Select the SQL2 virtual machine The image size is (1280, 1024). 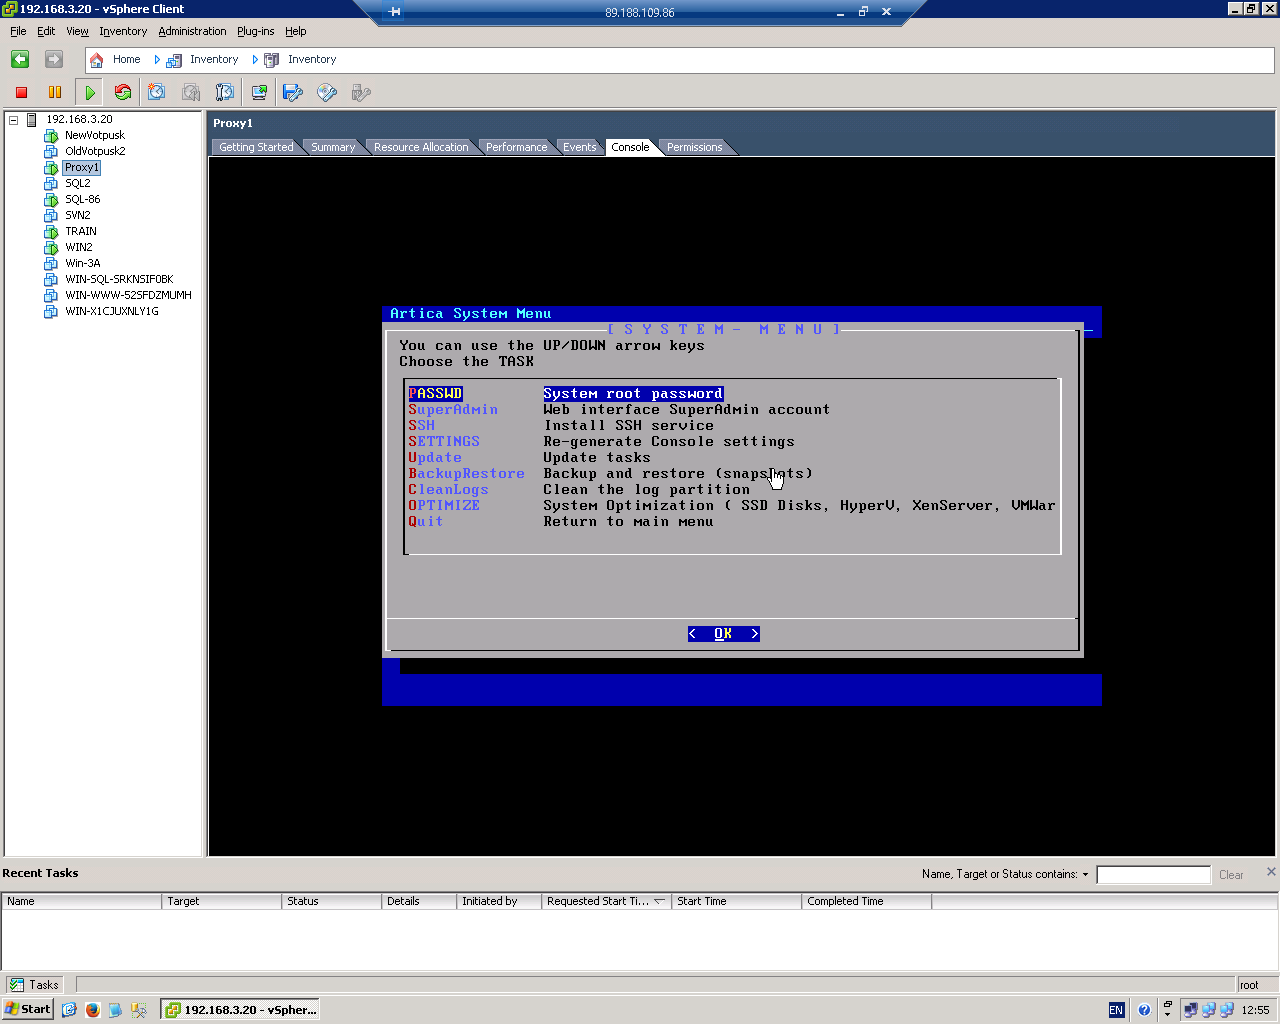(78, 184)
